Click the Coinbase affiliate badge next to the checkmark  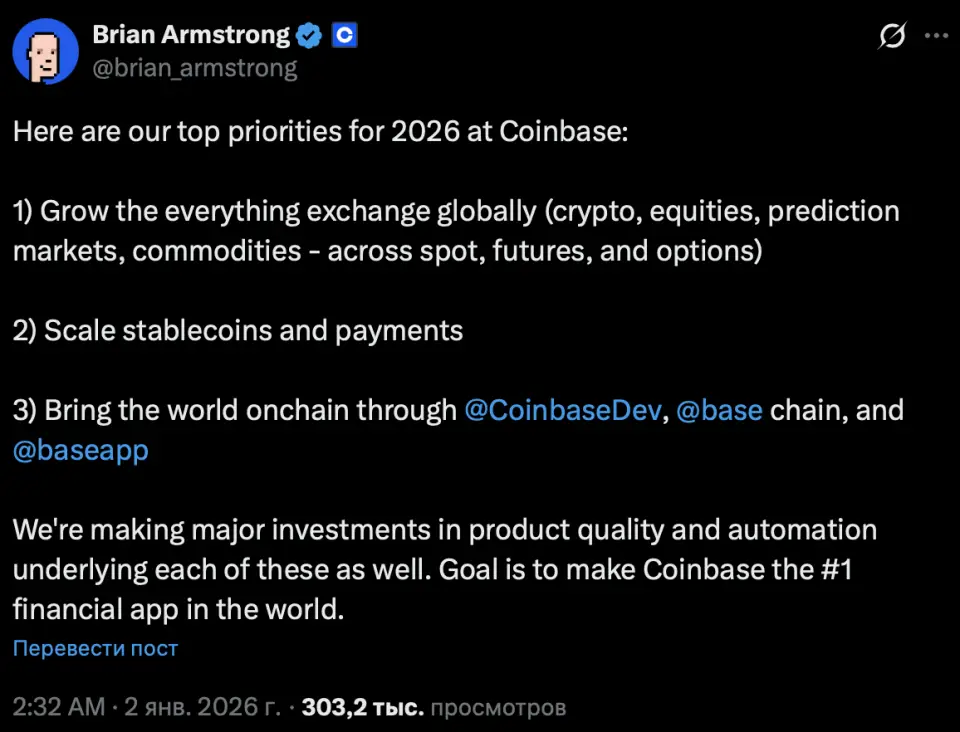(x=344, y=34)
